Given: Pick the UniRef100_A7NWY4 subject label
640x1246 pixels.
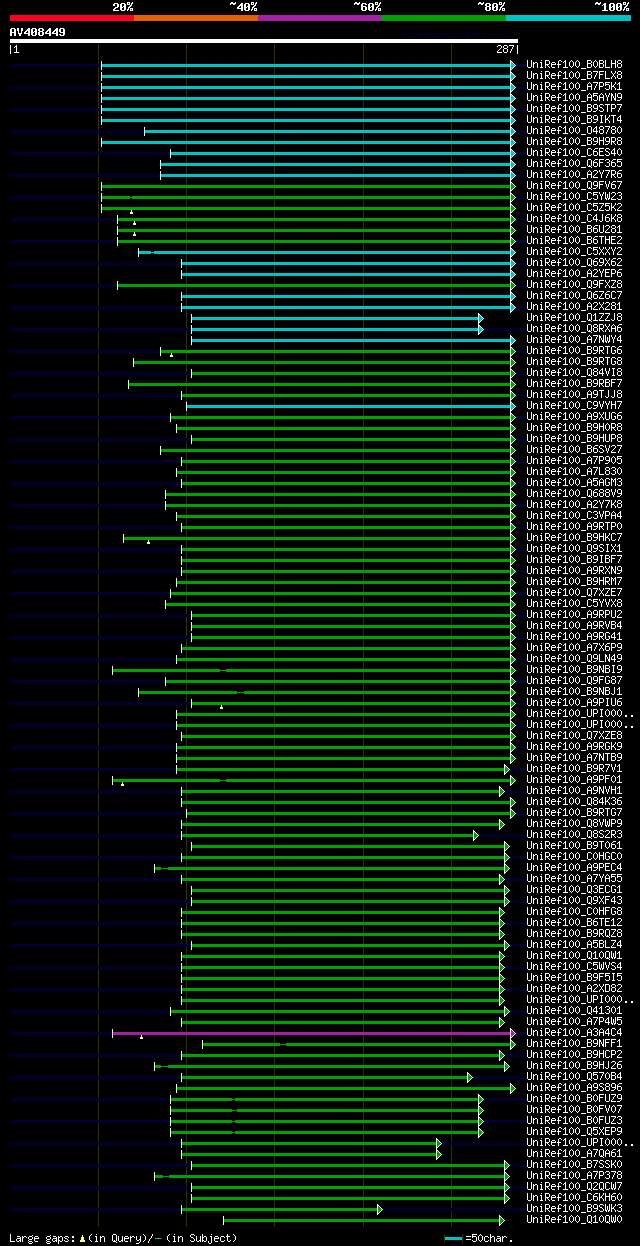Looking at the screenshot, I should pyautogui.click(x=574, y=339).
